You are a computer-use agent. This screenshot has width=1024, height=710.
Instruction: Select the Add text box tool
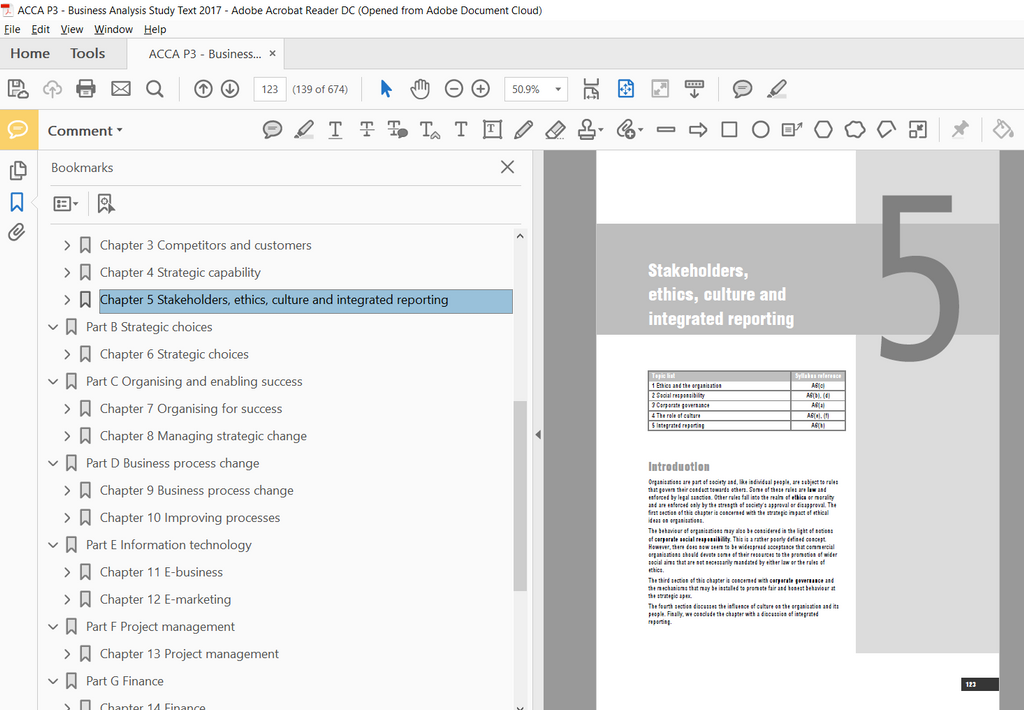[x=492, y=130]
